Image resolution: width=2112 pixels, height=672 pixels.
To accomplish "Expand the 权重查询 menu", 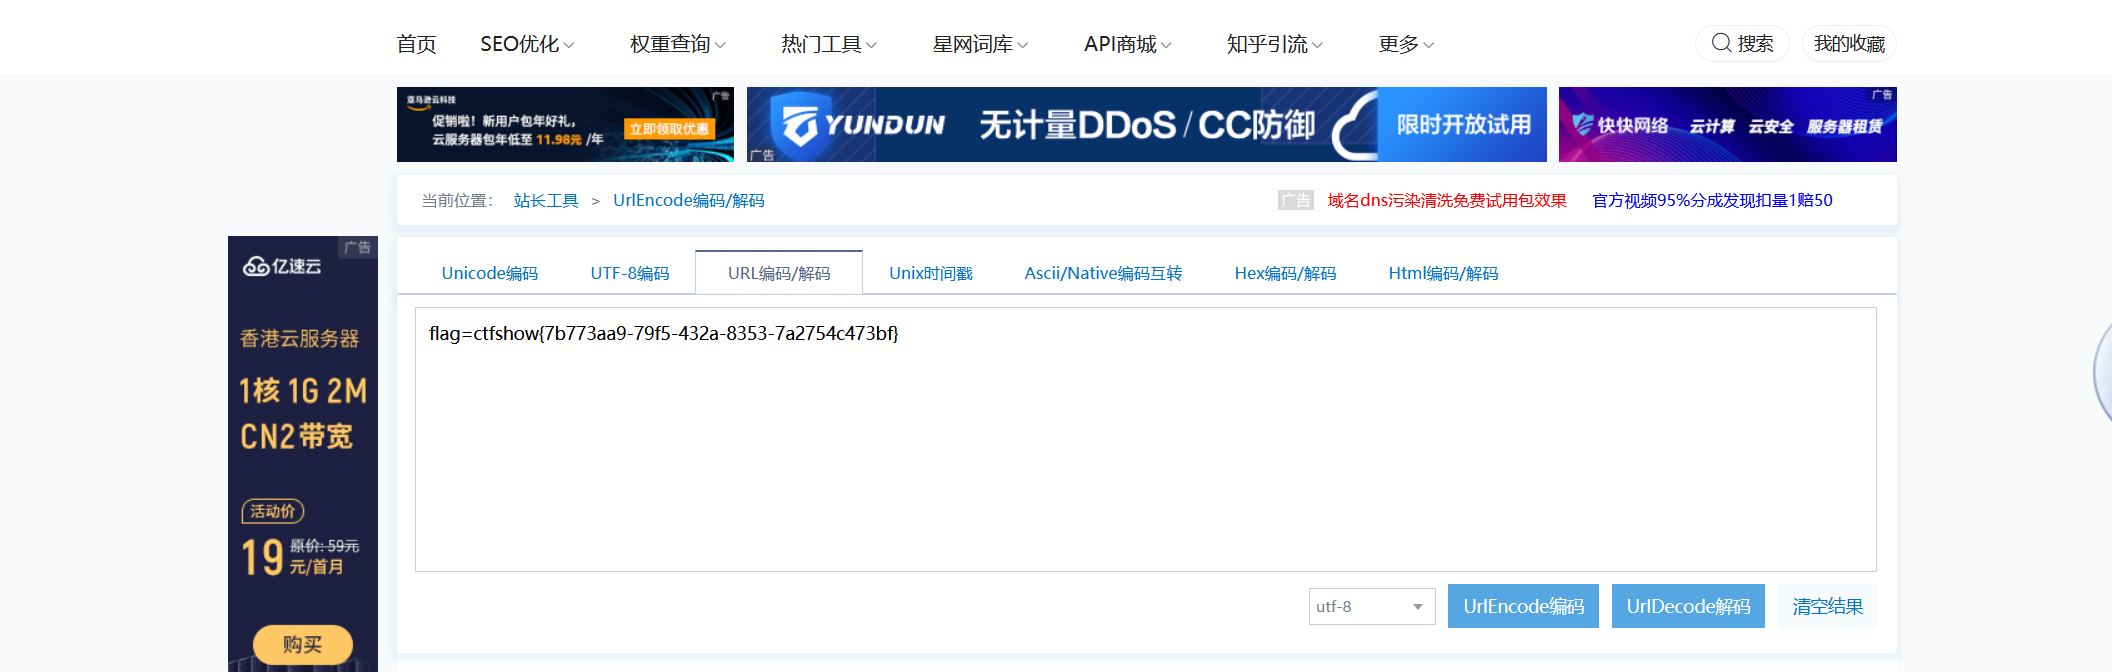I will 678,44.
